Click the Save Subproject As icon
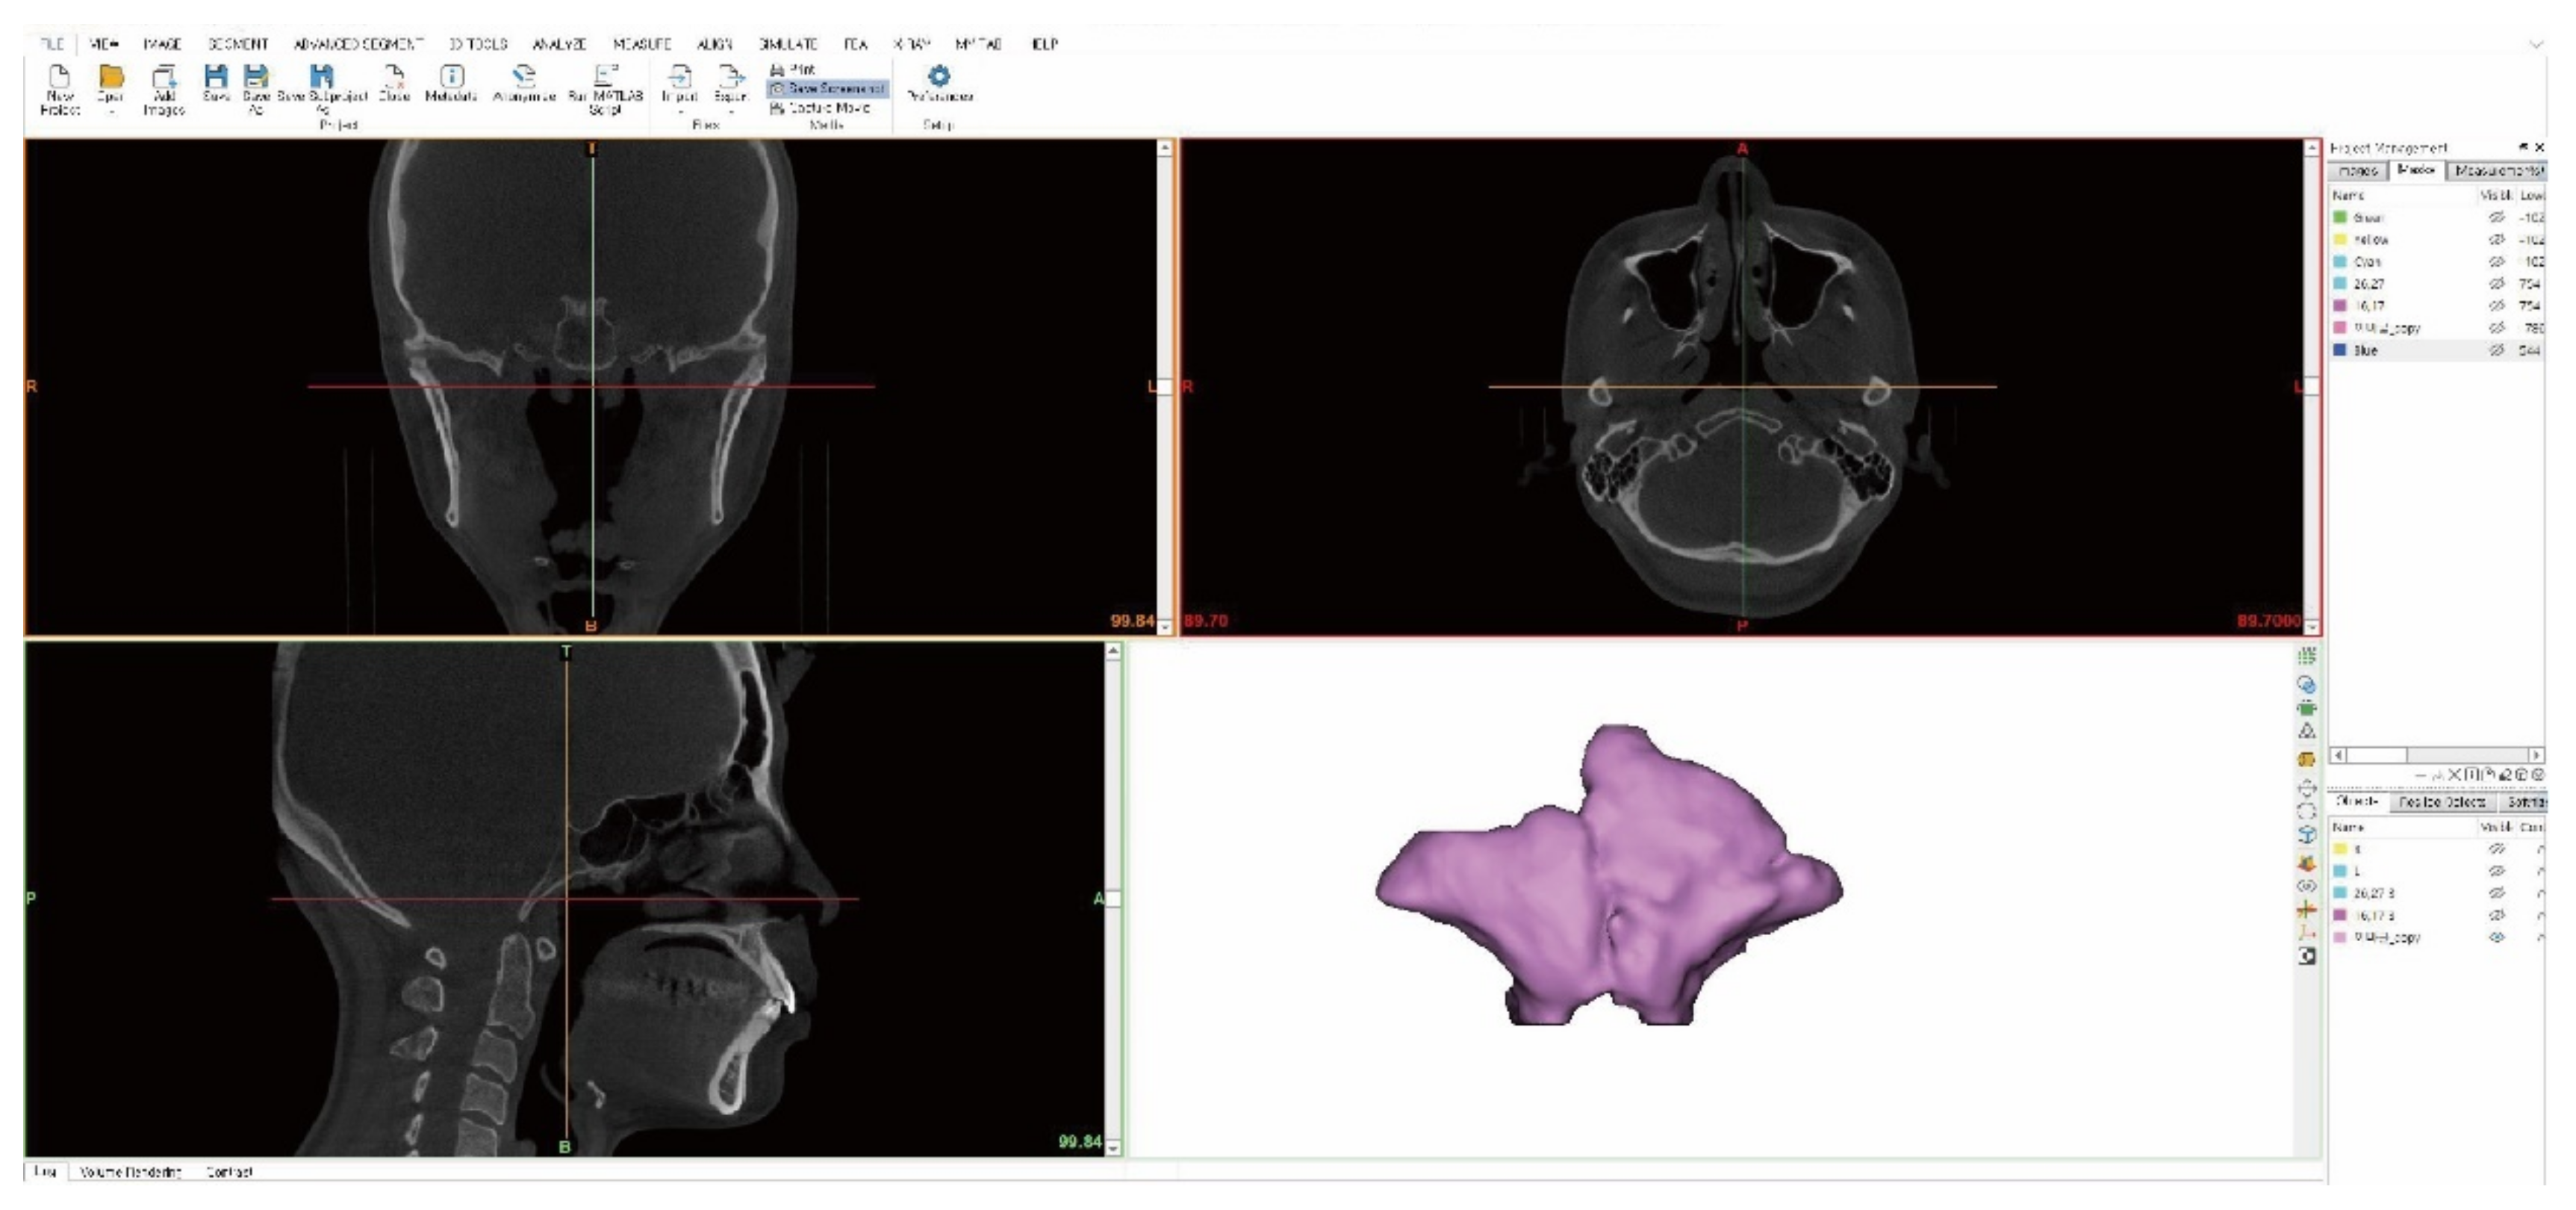This screenshot has width=2576, height=1210. point(321,78)
